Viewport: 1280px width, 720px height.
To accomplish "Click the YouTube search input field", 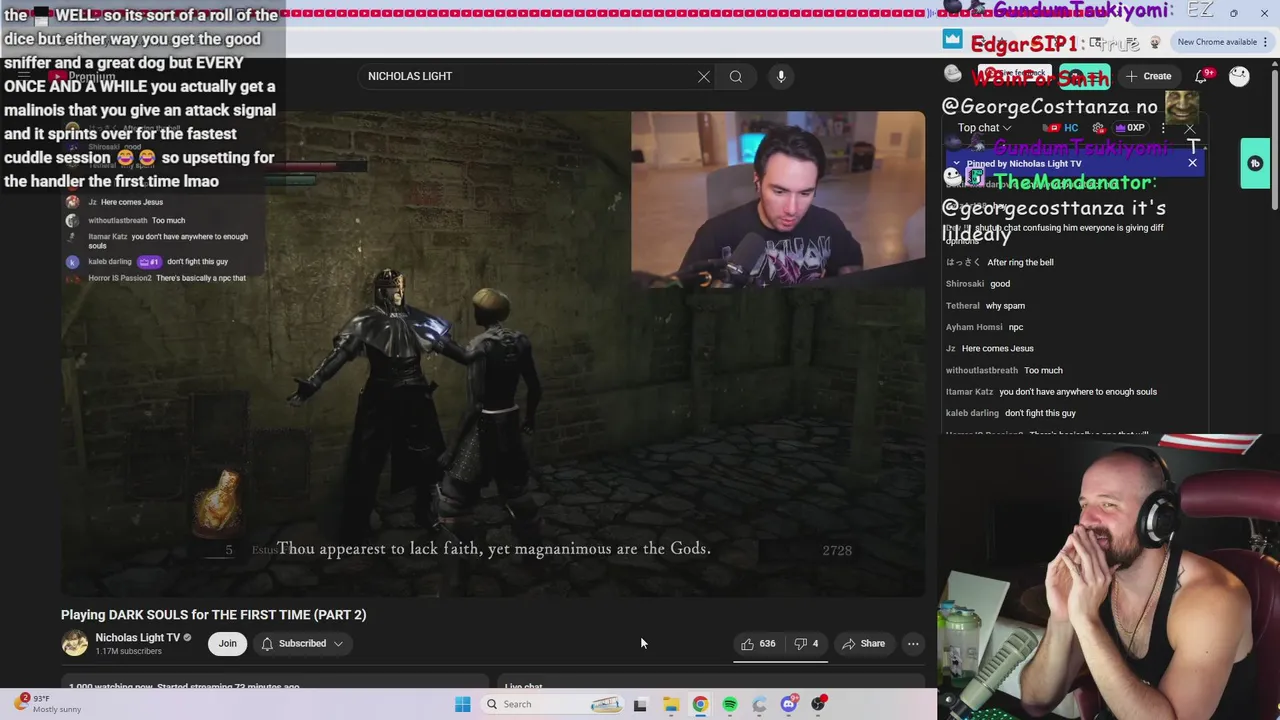I will 530,76.
